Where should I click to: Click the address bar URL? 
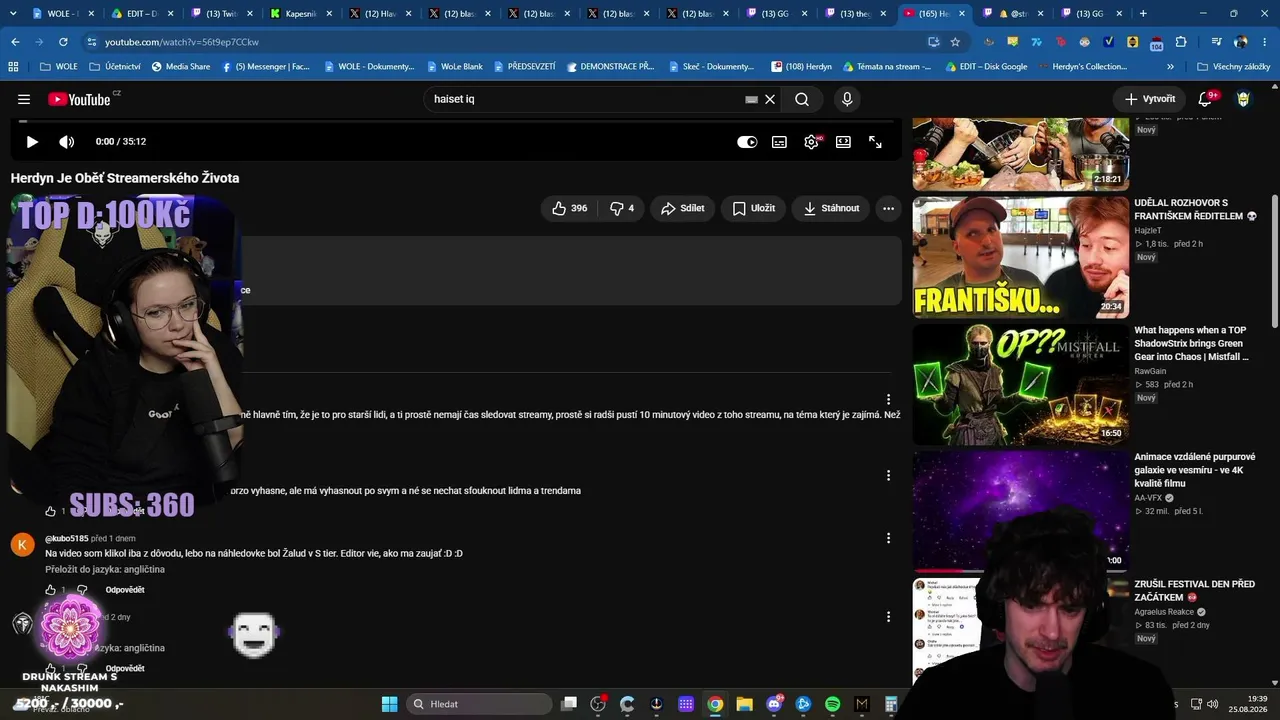click(182, 42)
